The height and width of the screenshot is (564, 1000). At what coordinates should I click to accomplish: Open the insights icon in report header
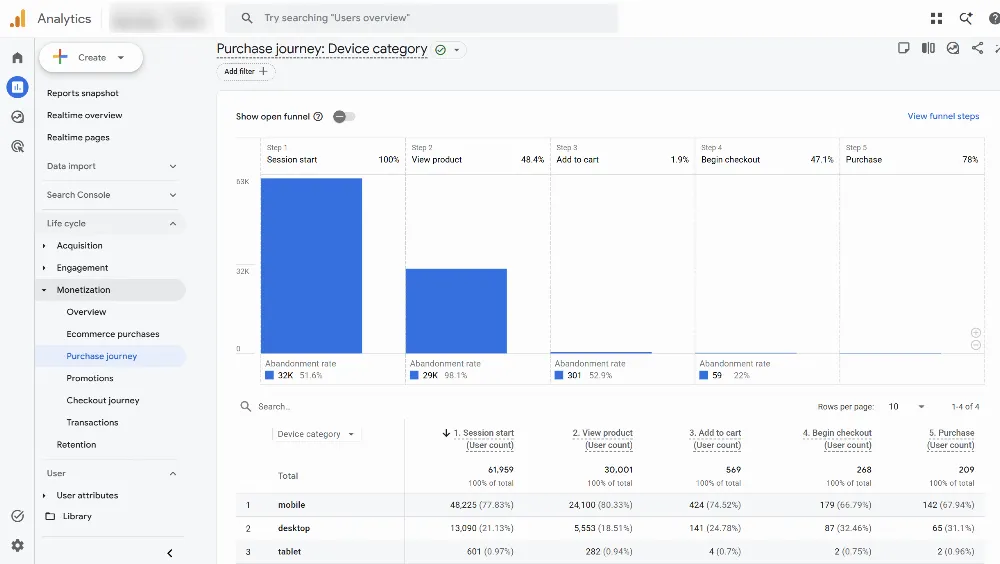(x=953, y=48)
